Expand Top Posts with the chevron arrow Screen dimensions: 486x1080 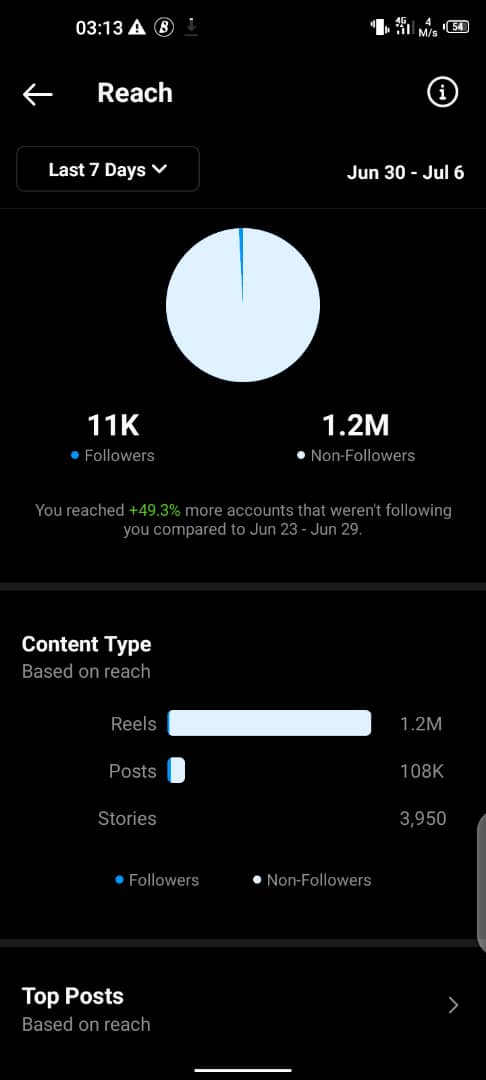pyautogui.click(x=453, y=1006)
